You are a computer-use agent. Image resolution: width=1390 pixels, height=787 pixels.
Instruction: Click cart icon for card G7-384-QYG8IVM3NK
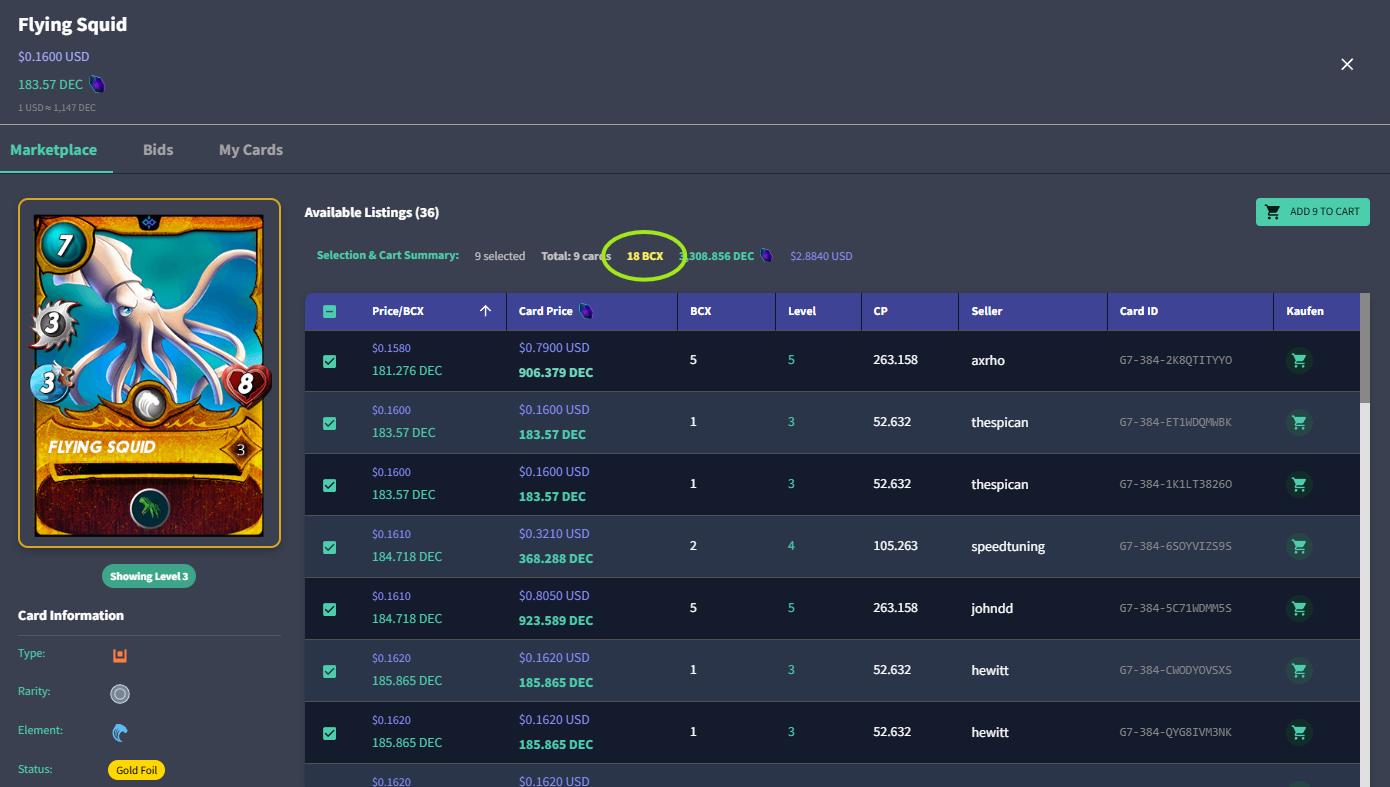1299,732
